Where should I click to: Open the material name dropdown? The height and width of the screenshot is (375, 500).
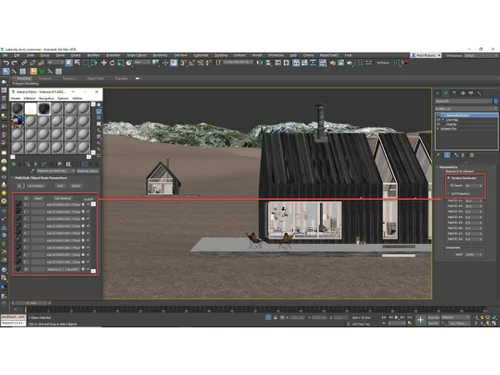point(56,171)
